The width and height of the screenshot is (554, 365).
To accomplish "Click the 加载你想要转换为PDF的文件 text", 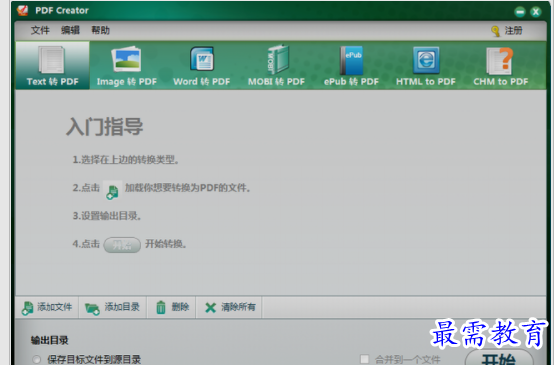I will click(x=188, y=188).
